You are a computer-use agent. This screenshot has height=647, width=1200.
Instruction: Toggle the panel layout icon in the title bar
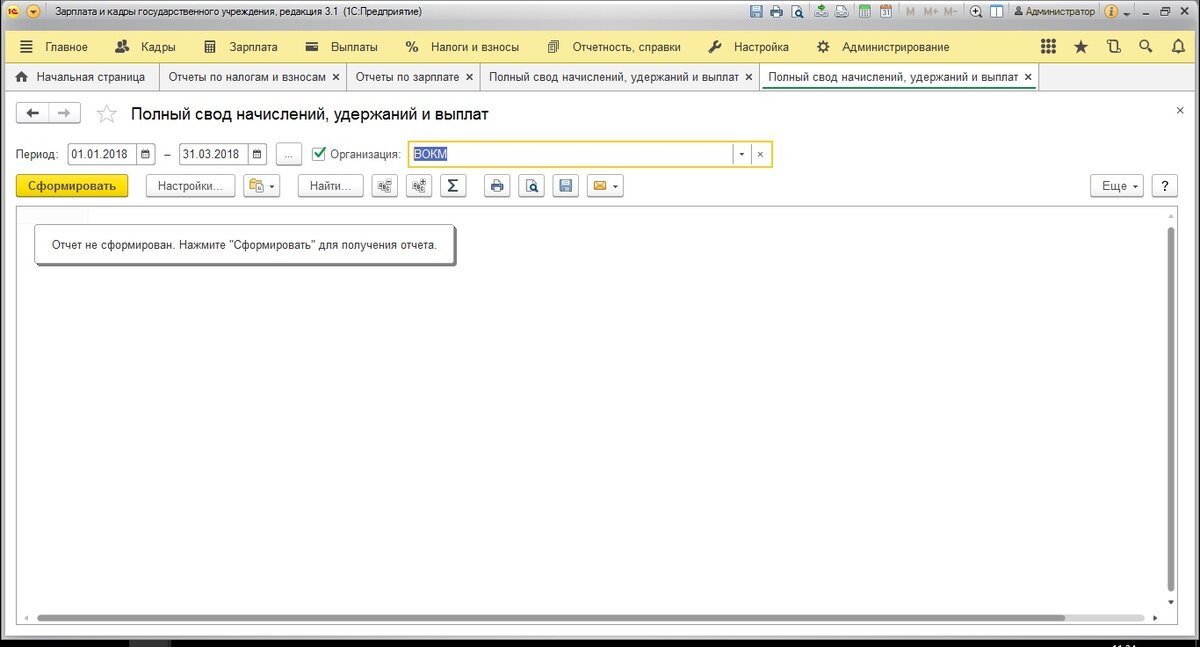click(997, 12)
